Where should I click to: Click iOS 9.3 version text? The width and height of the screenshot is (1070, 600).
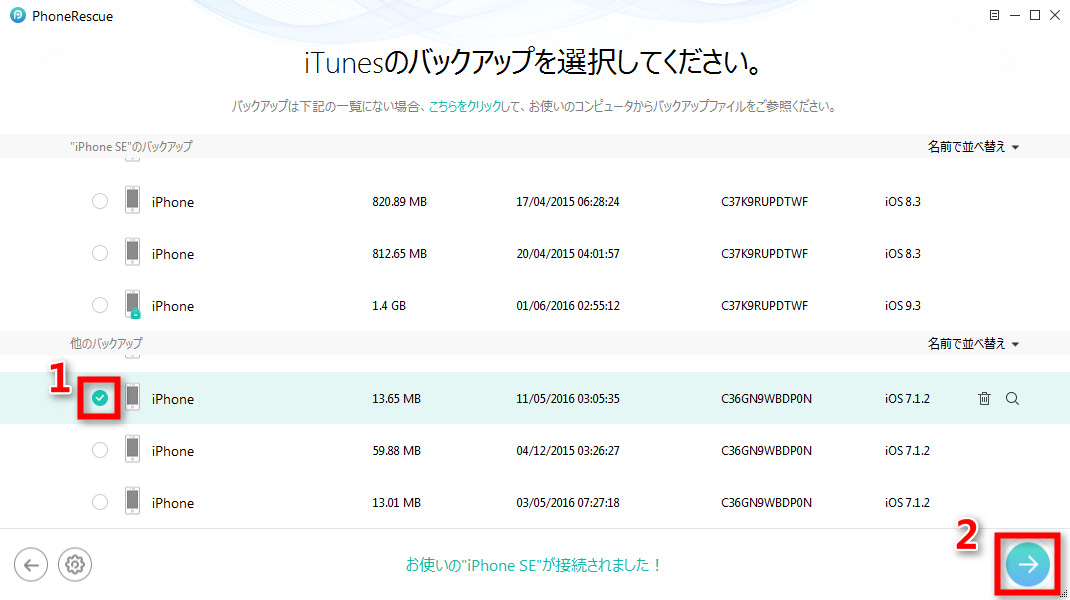point(903,306)
